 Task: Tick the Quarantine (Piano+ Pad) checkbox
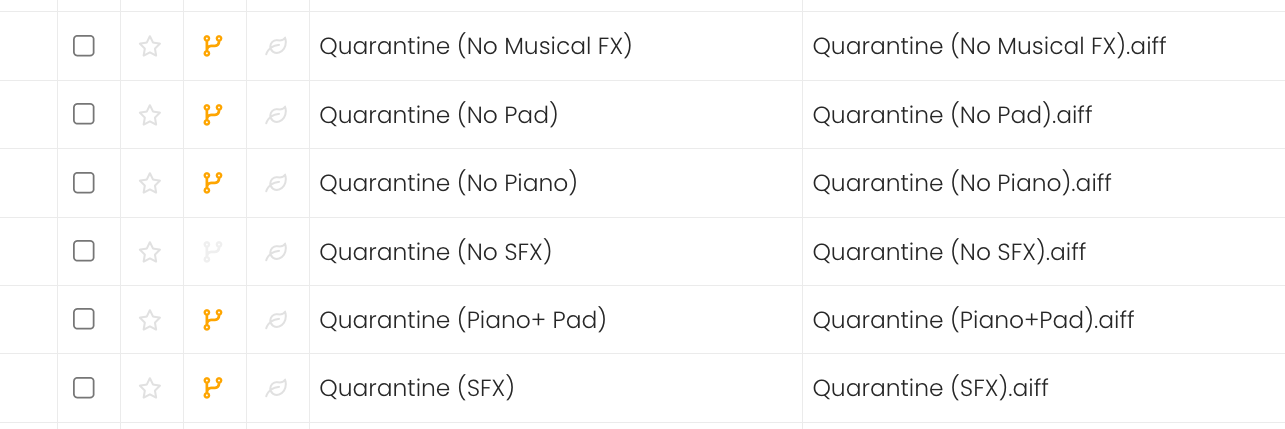pos(84,320)
